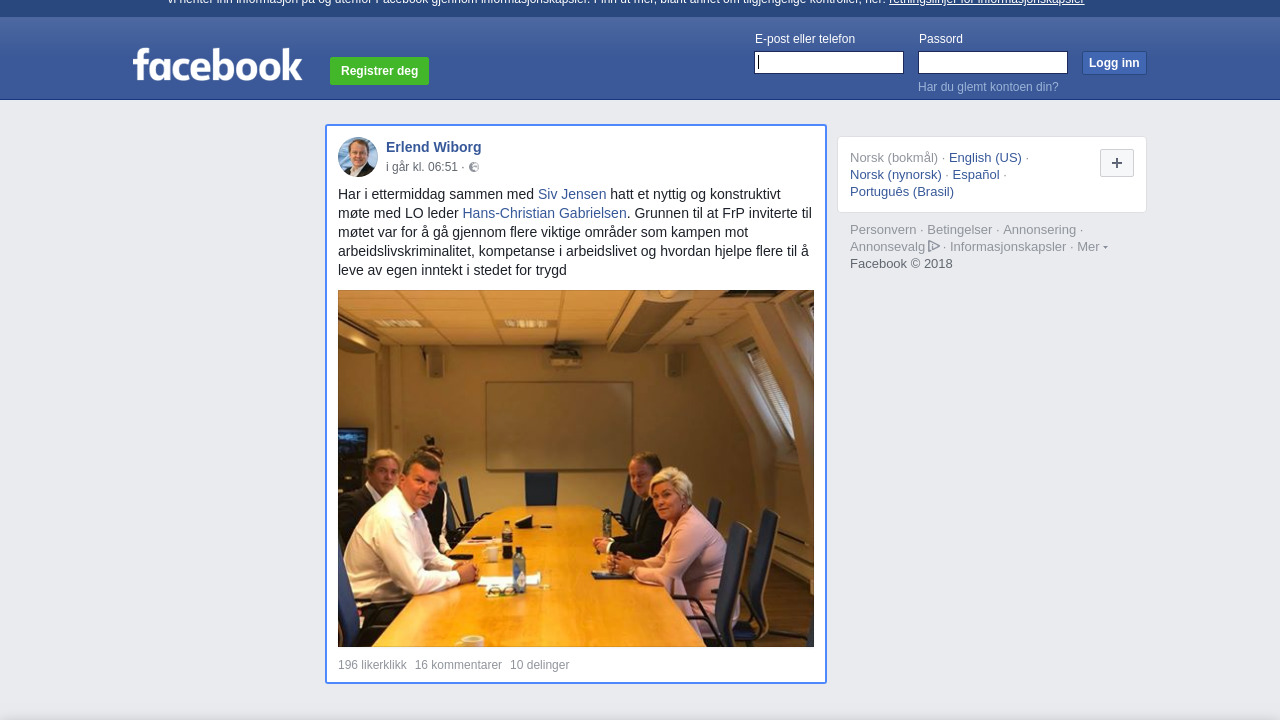The image size is (1280, 720).
Task: Click the public globe privacy icon
Action: [x=474, y=168]
